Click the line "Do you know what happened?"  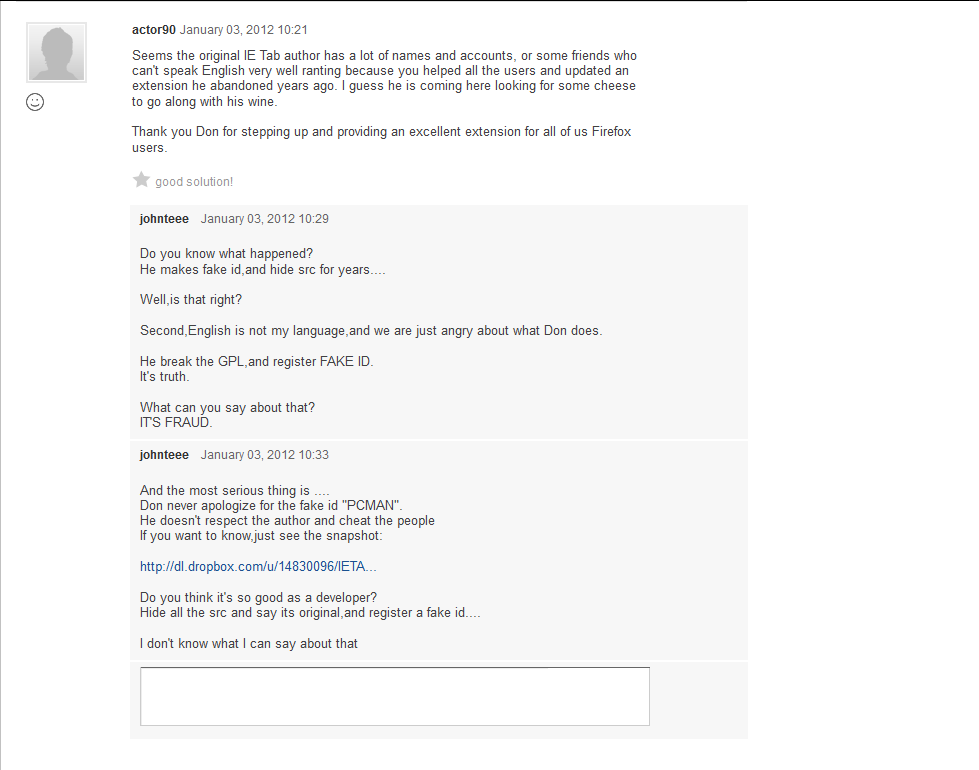coord(226,254)
